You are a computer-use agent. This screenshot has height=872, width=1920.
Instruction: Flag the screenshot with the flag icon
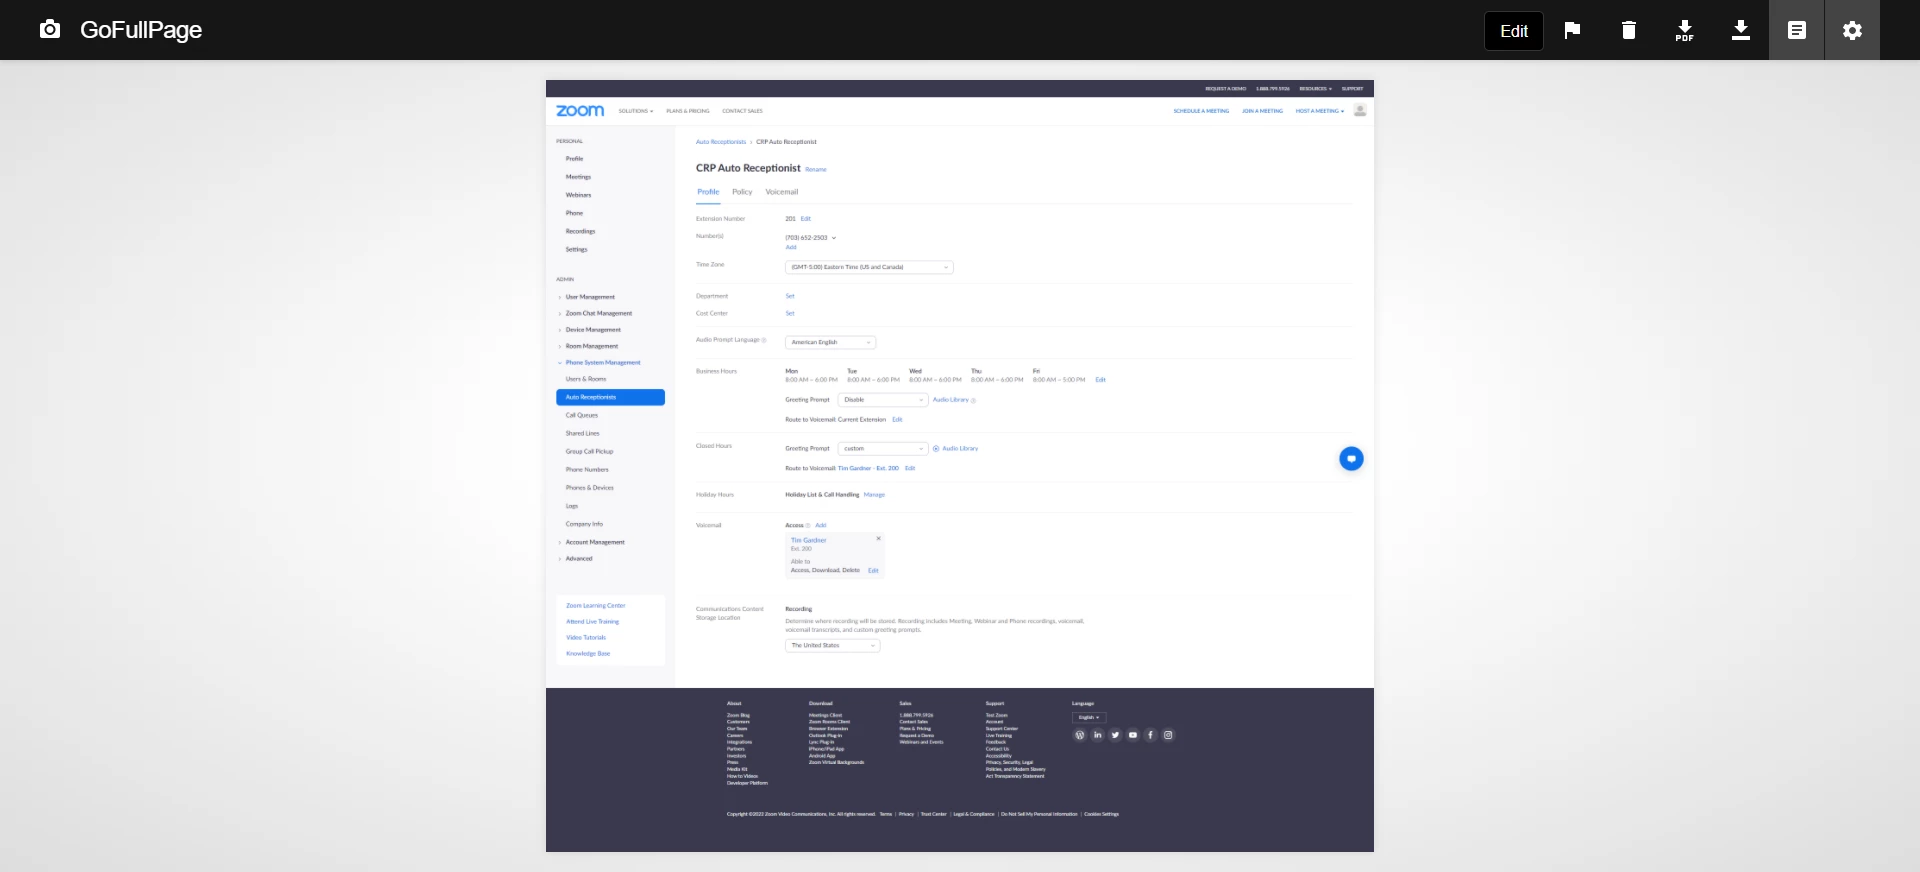click(x=1572, y=30)
